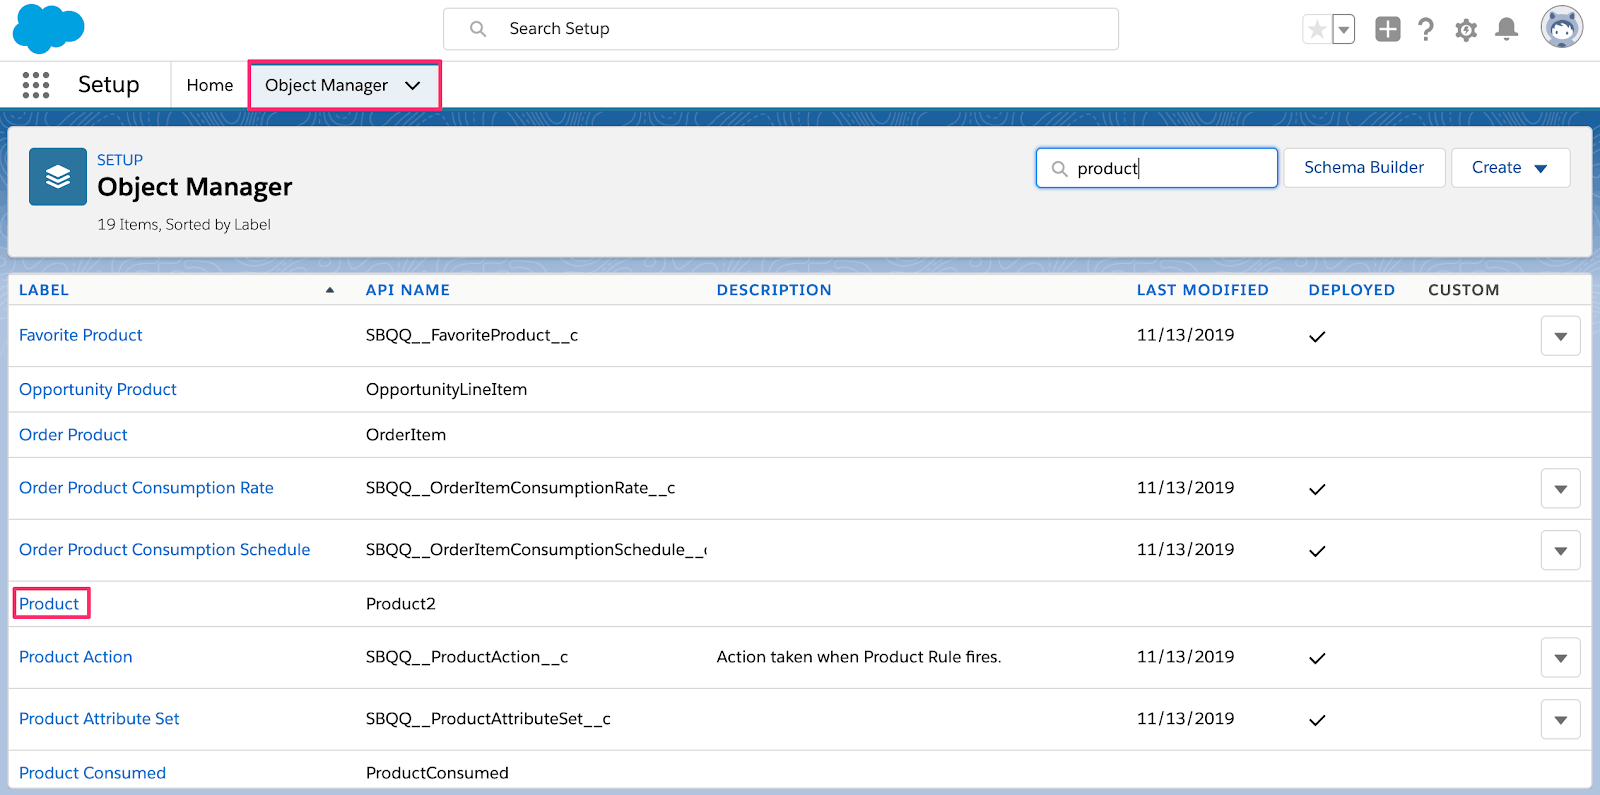Open row actions for Favorite Product

pos(1561,336)
